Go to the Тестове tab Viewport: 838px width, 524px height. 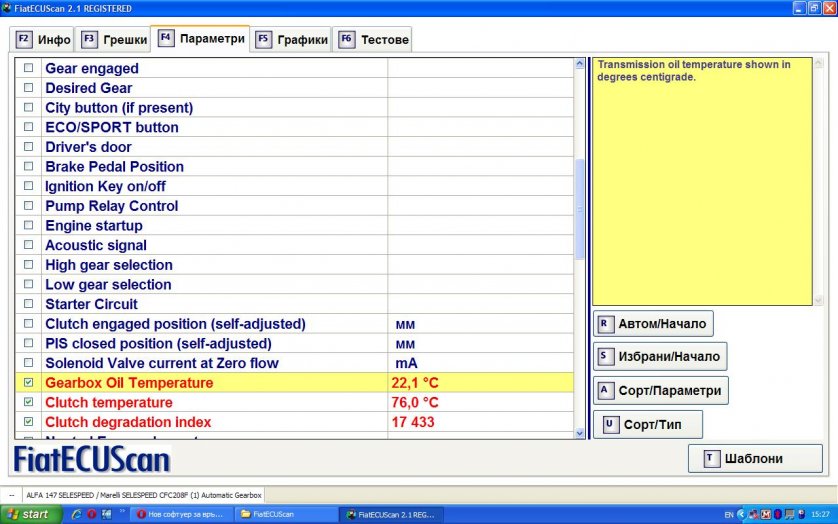pos(374,40)
